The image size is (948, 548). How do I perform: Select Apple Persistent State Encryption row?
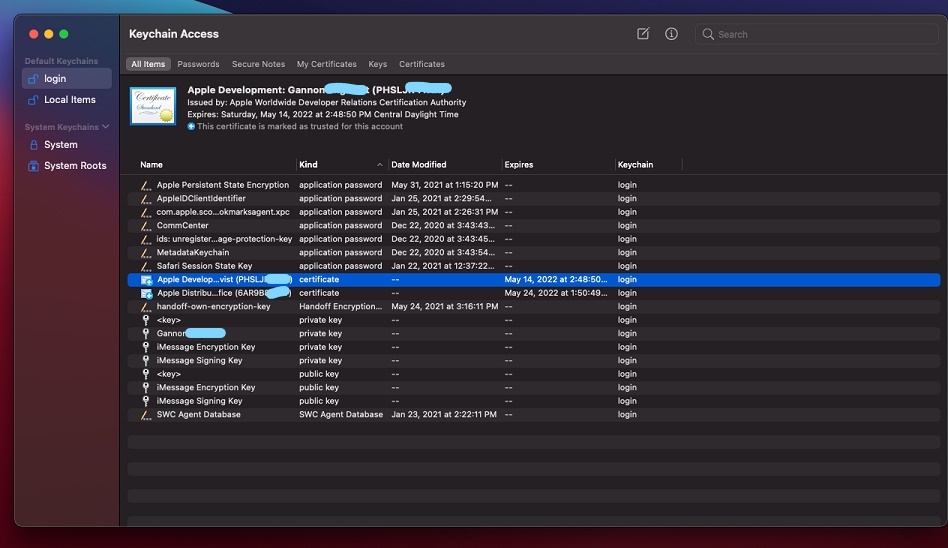(534, 185)
